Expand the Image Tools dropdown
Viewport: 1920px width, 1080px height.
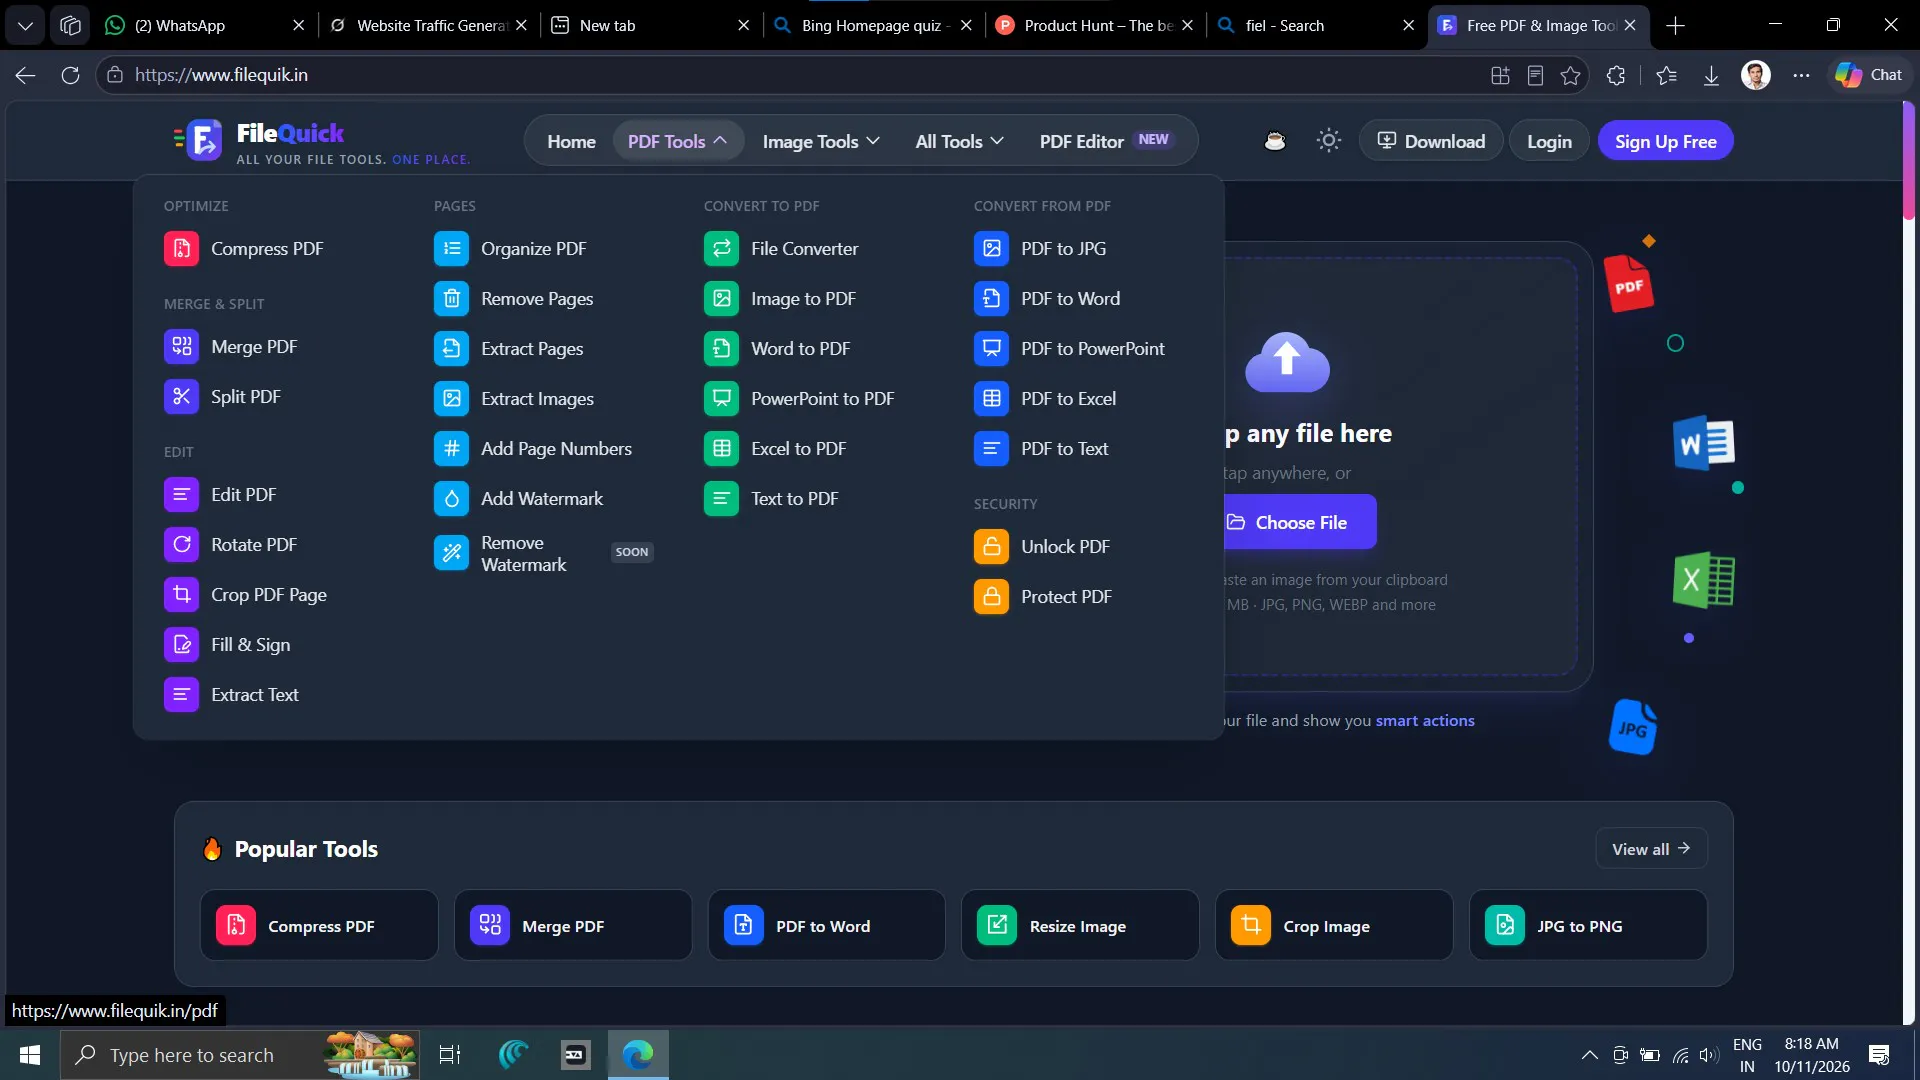coord(821,141)
